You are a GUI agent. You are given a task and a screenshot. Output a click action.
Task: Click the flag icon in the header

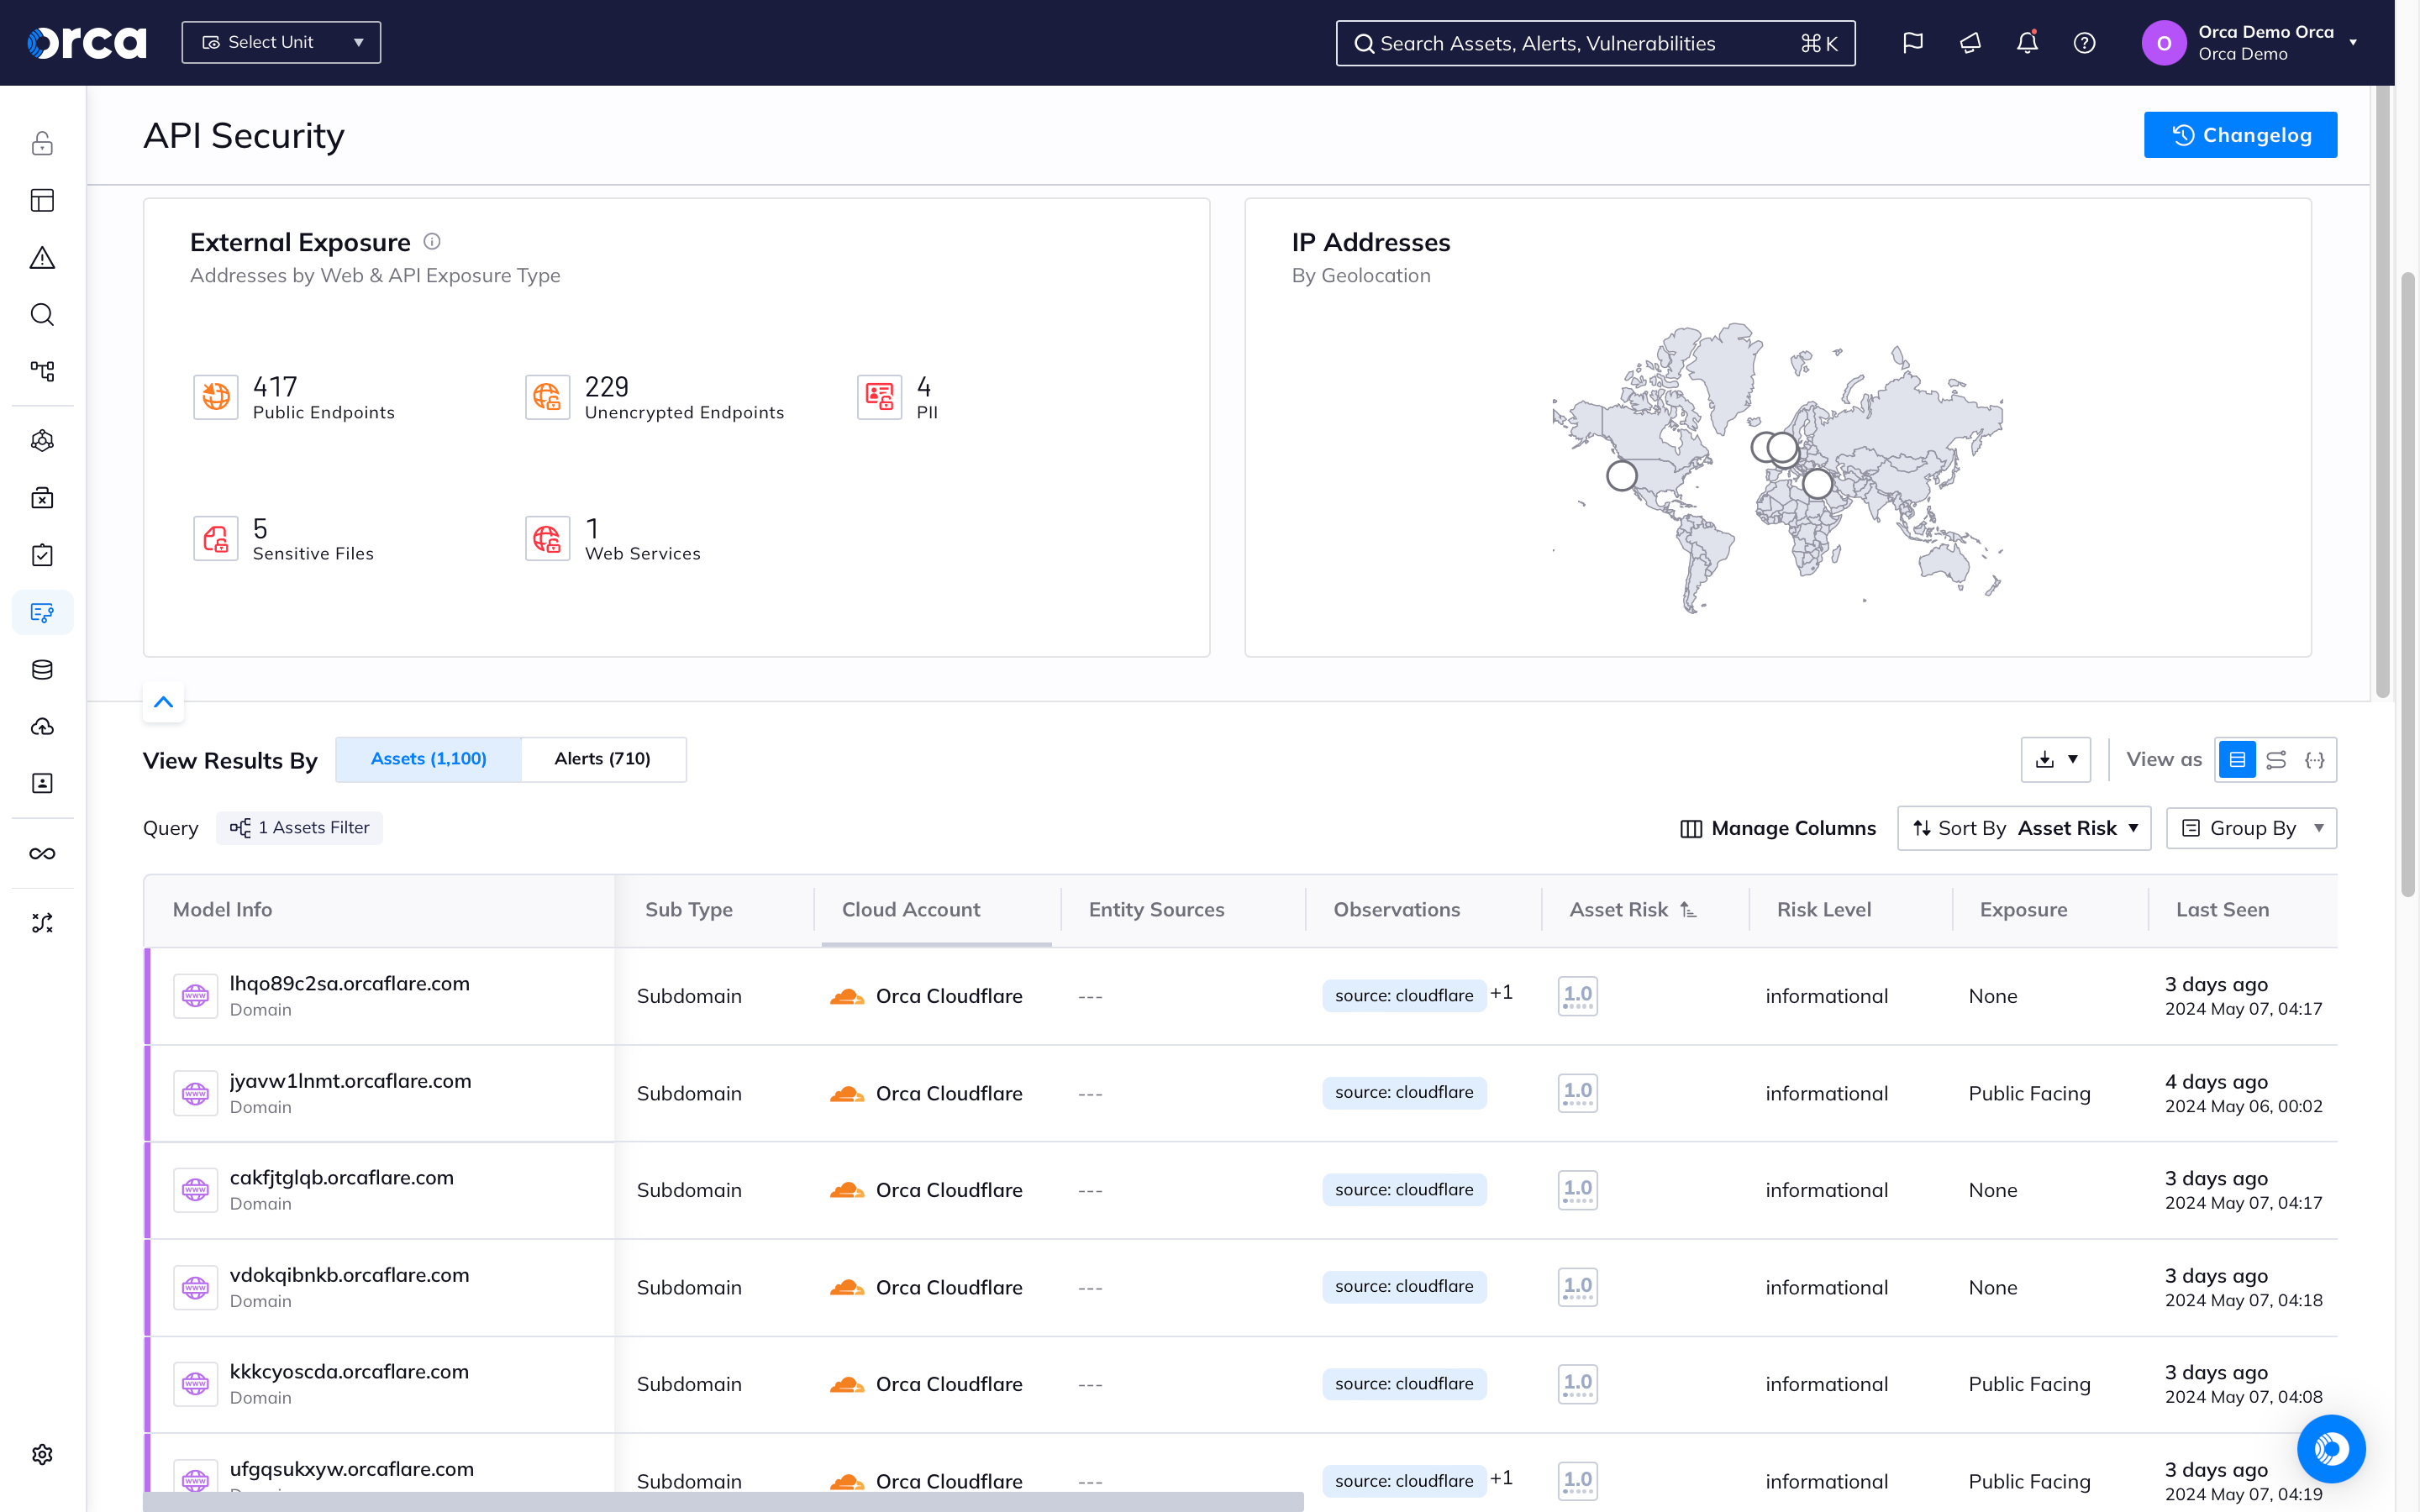1912,43
